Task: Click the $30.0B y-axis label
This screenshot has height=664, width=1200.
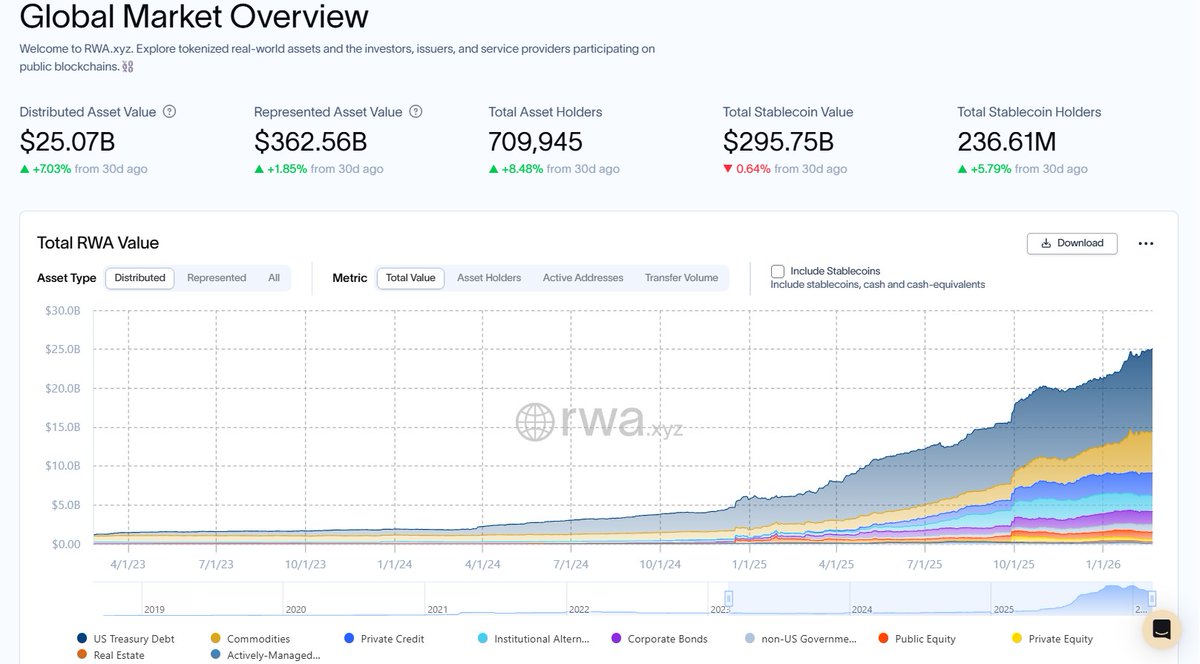Action: pos(62,310)
